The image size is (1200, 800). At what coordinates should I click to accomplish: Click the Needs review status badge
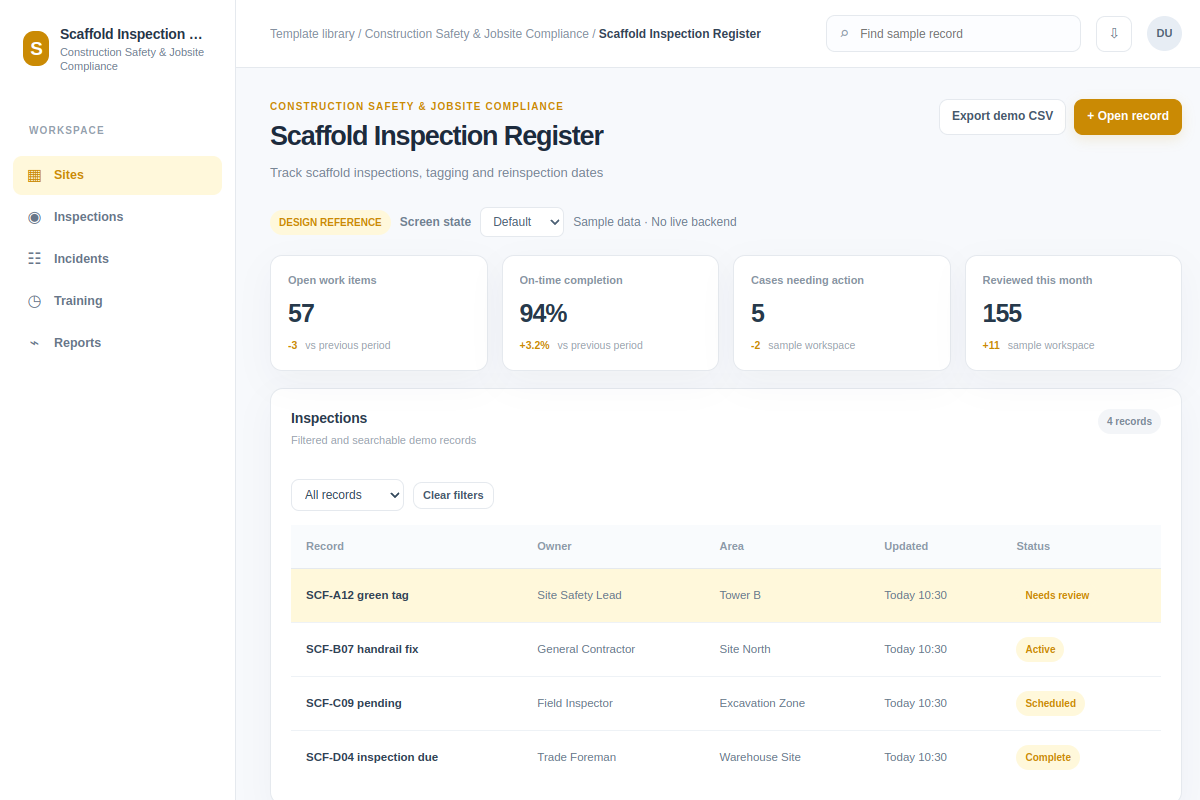[1057, 595]
